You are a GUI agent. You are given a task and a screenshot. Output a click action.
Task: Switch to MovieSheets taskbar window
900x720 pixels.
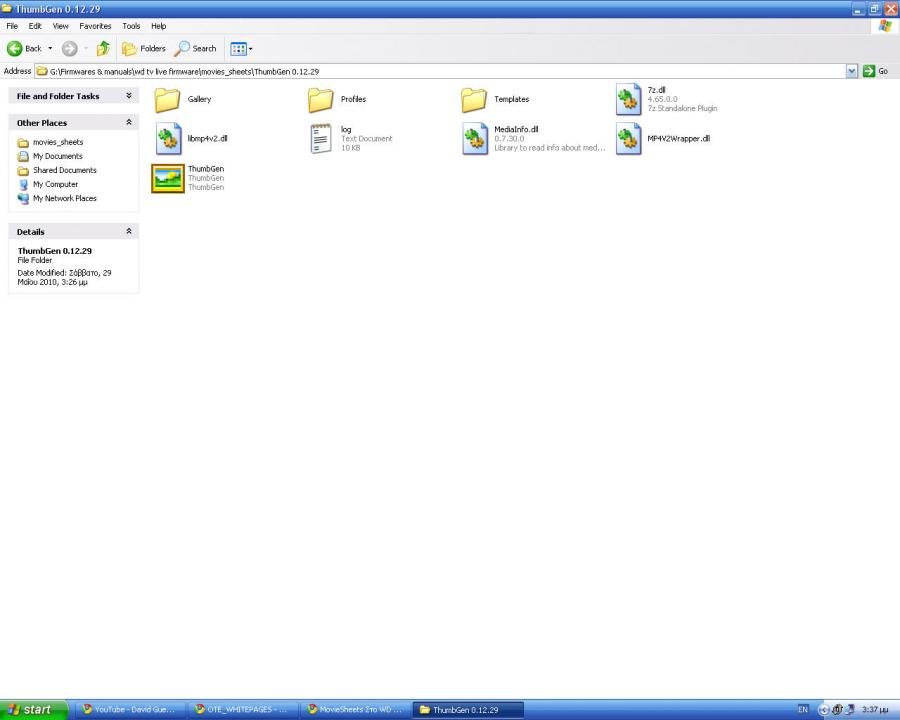coord(356,710)
